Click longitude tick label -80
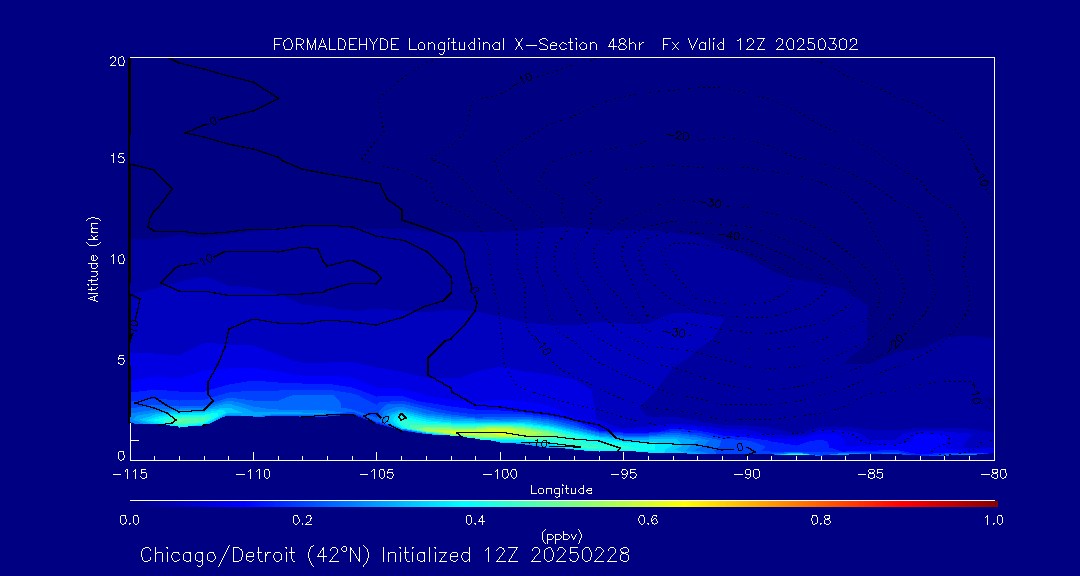The height and width of the screenshot is (576, 1080). pos(994,474)
